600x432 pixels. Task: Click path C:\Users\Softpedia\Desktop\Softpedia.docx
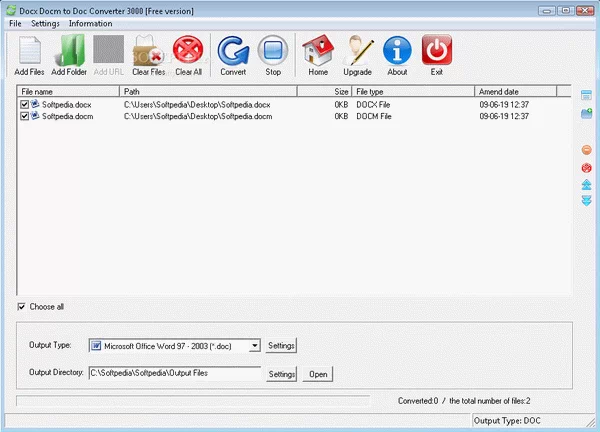pyautogui.click(x=197, y=105)
